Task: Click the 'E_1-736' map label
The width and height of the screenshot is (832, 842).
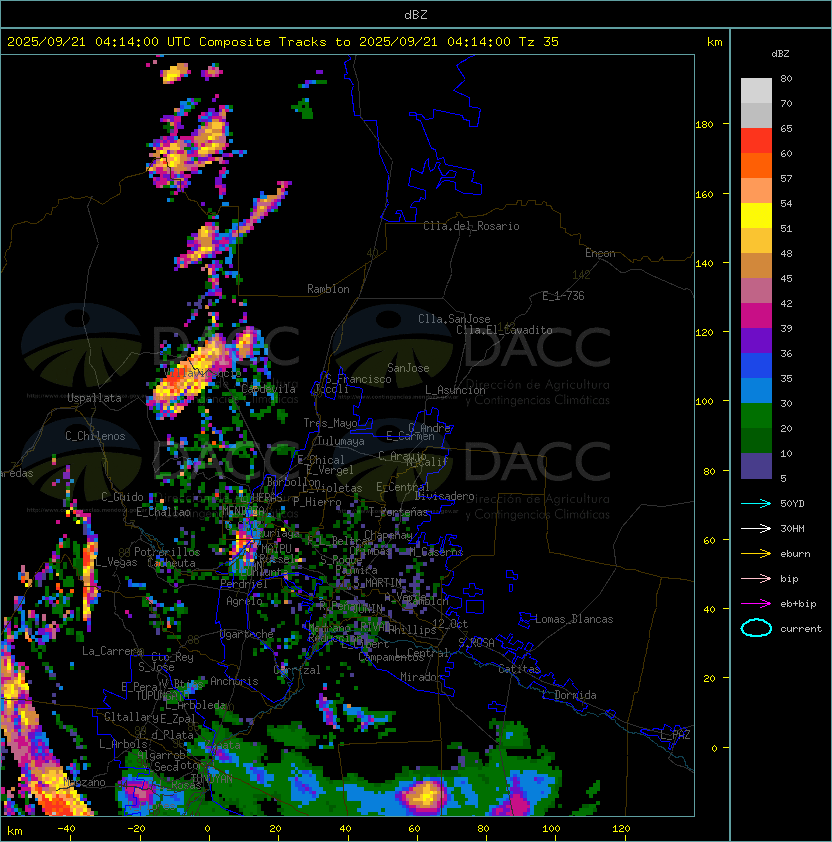Action: click(x=563, y=296)
